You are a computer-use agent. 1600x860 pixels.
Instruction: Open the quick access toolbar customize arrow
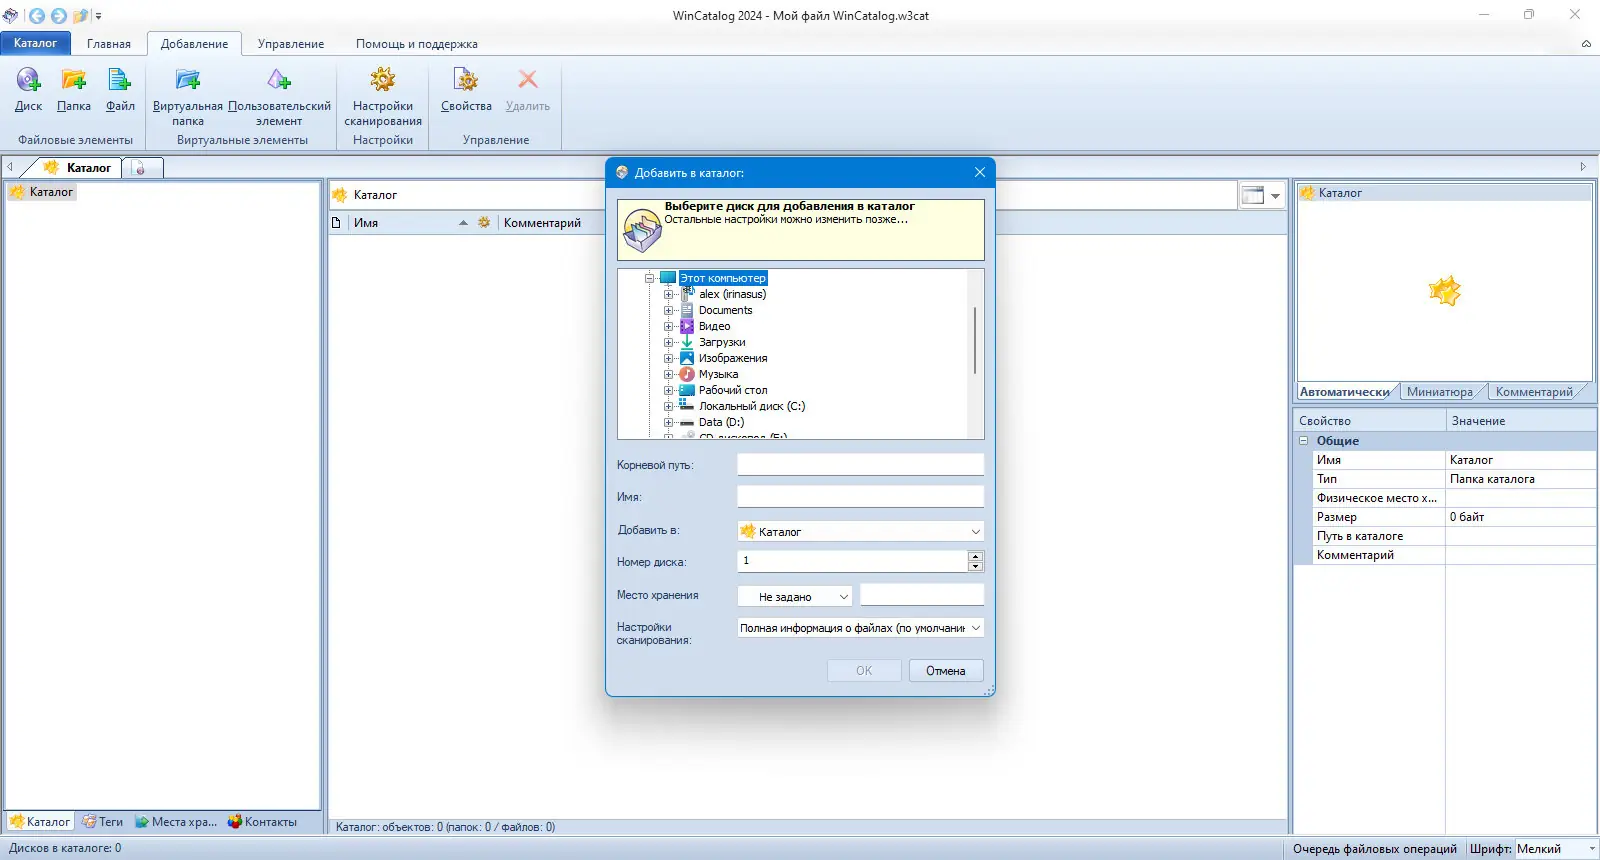(x=98, y=16)
